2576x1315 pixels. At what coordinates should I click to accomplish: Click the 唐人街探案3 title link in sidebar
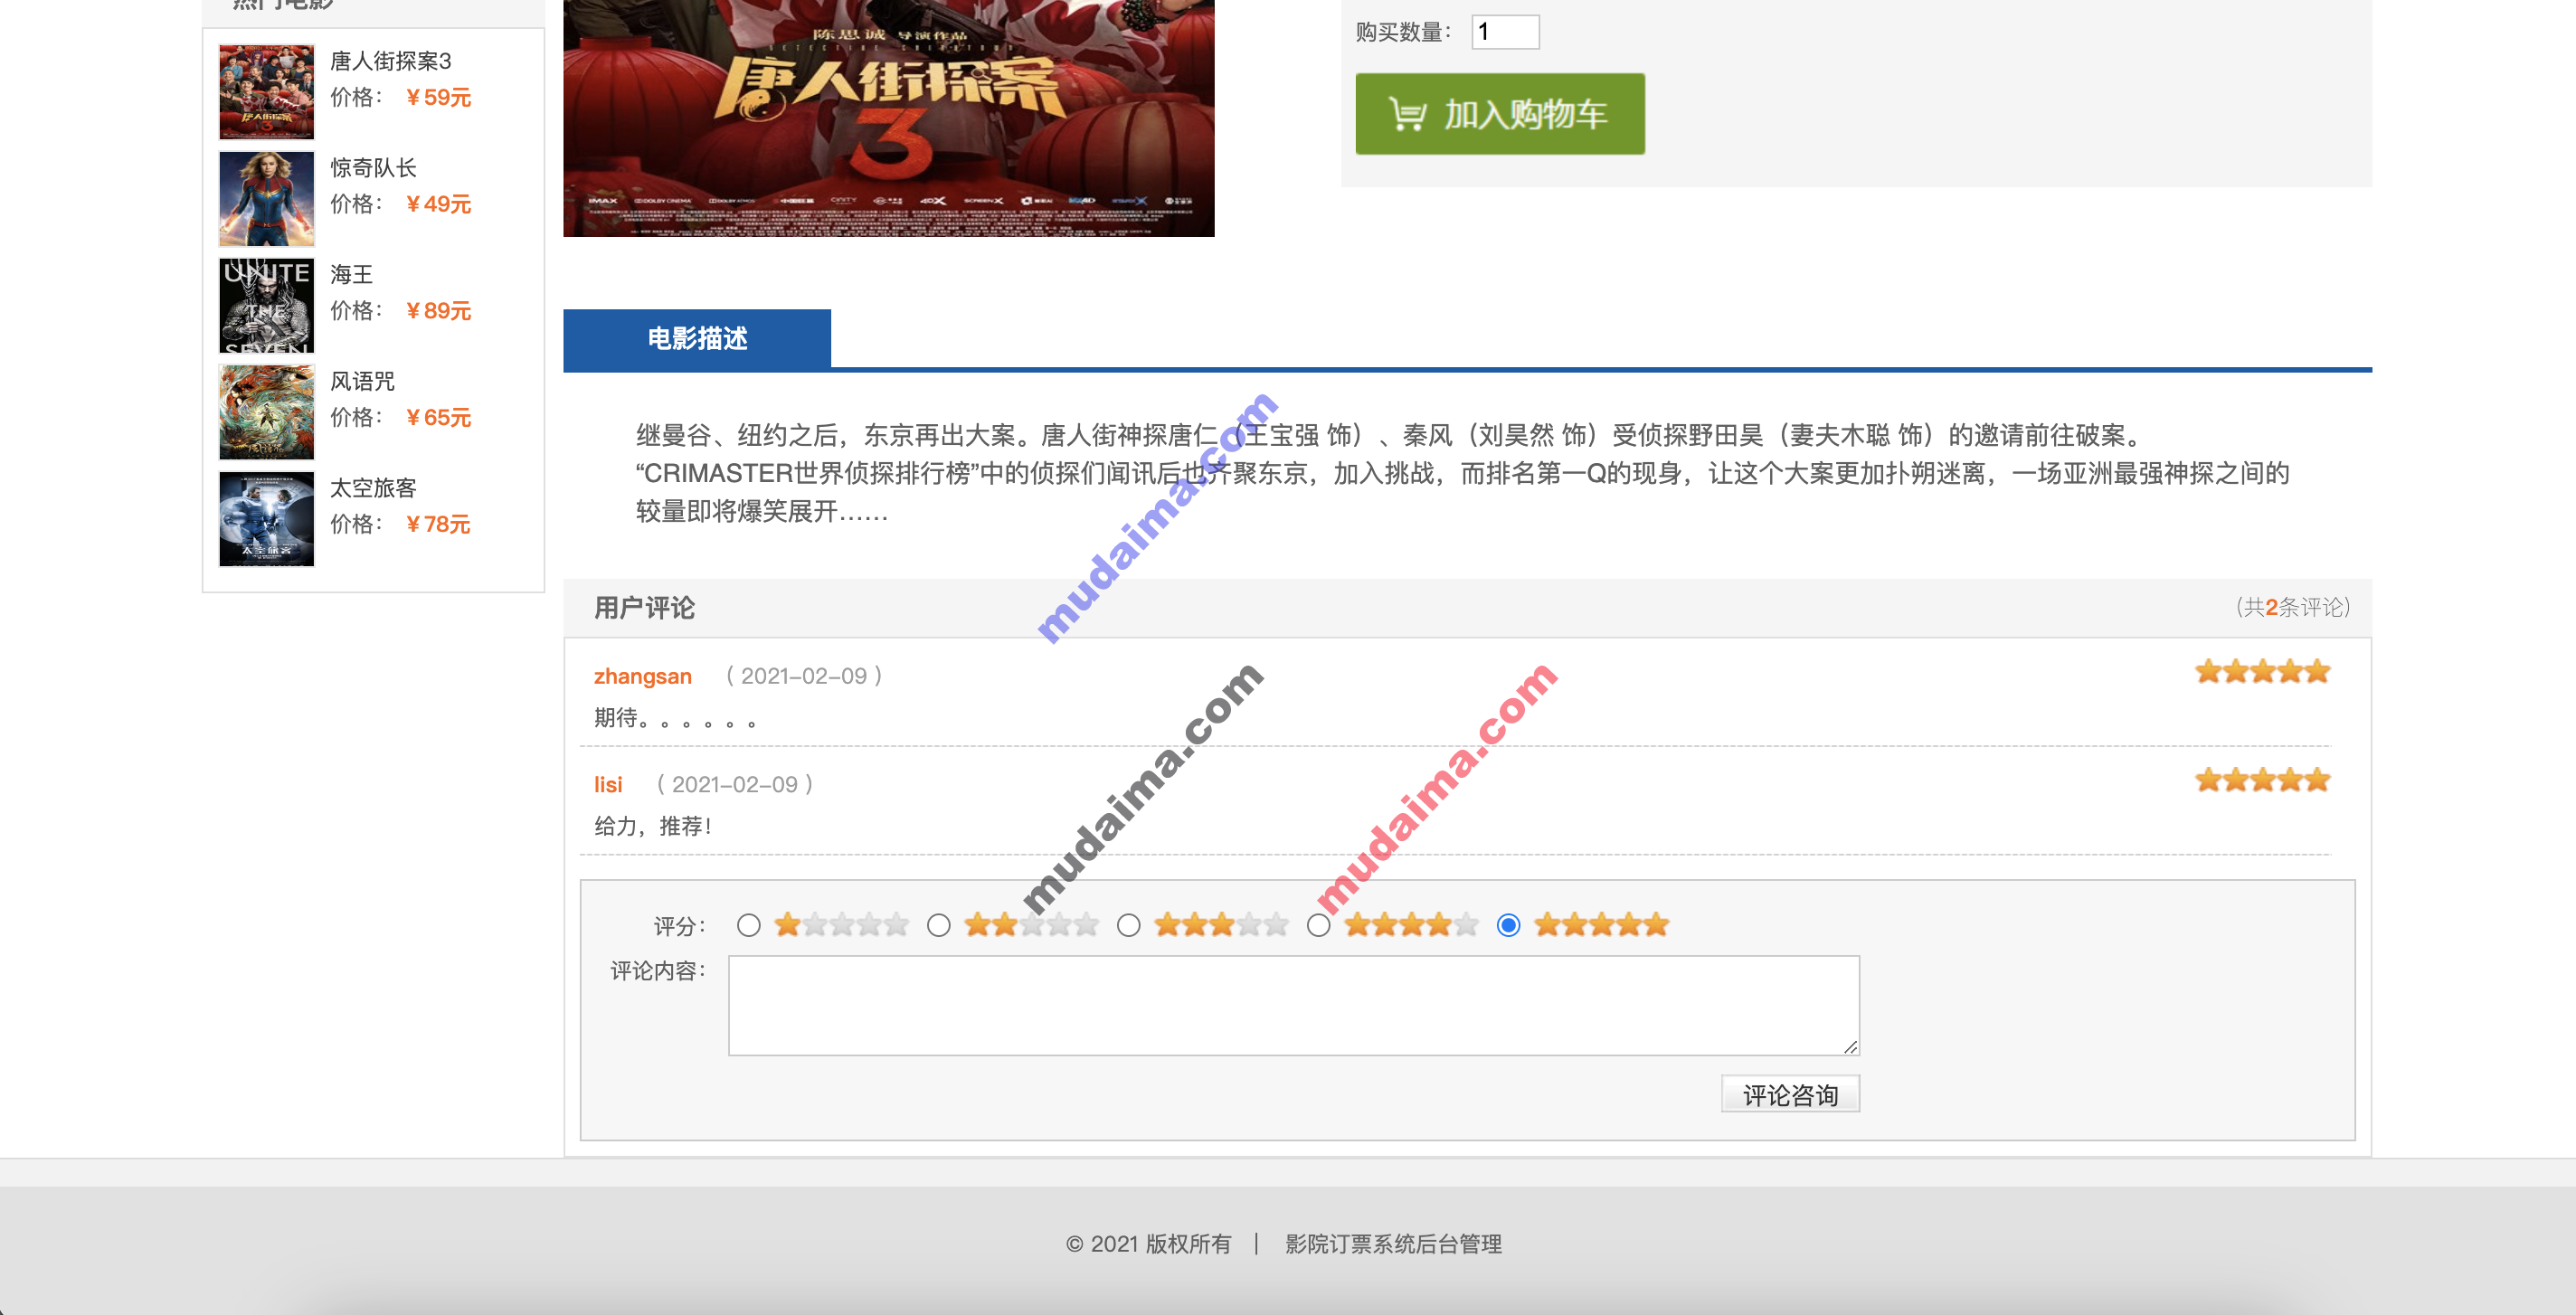pyautogui.click(x=391, y=61)
